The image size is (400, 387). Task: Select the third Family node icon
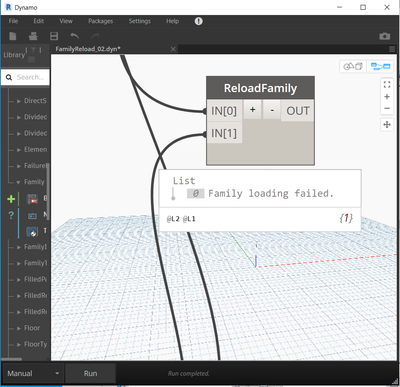tap(32, 231)
